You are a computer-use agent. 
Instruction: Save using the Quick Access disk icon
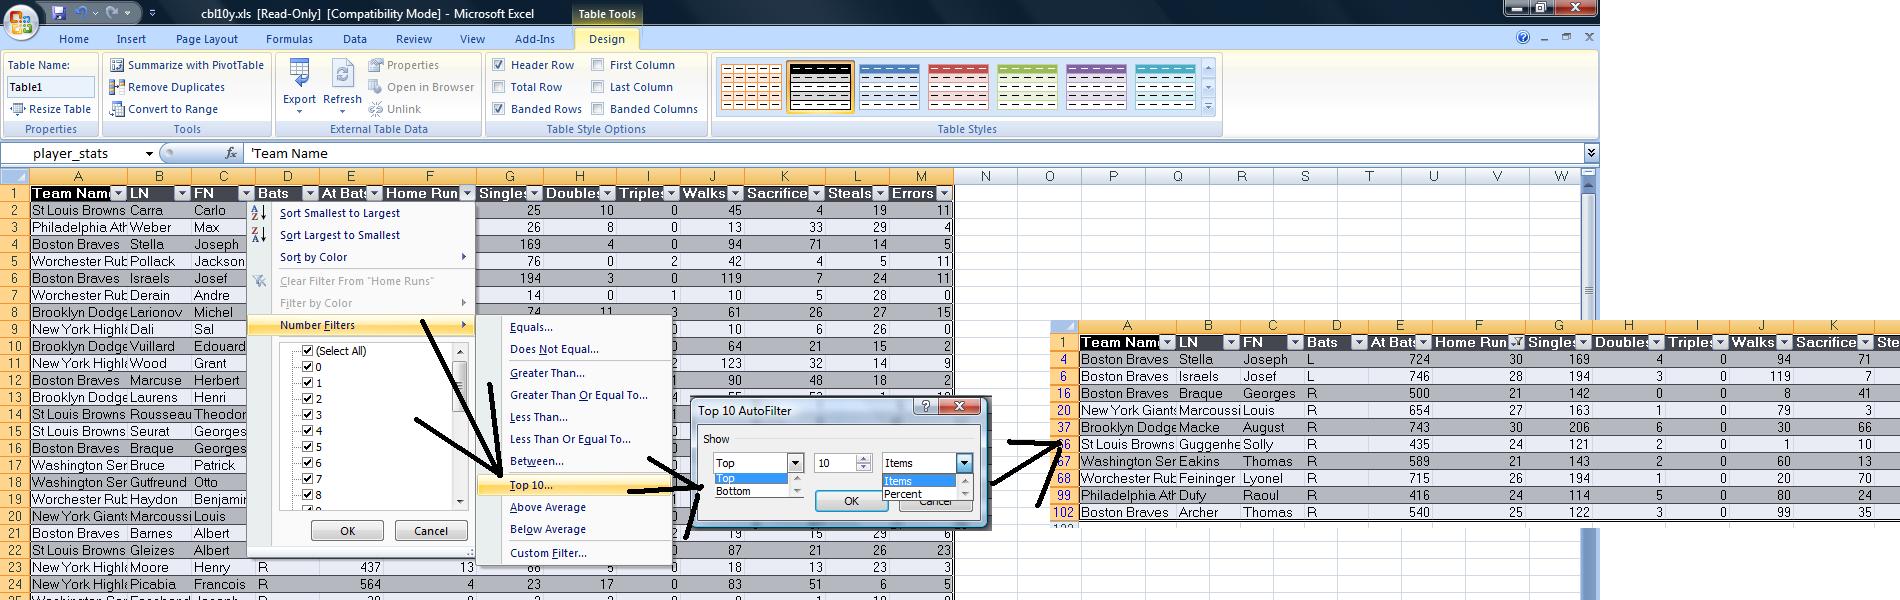(x=59, y=13)
